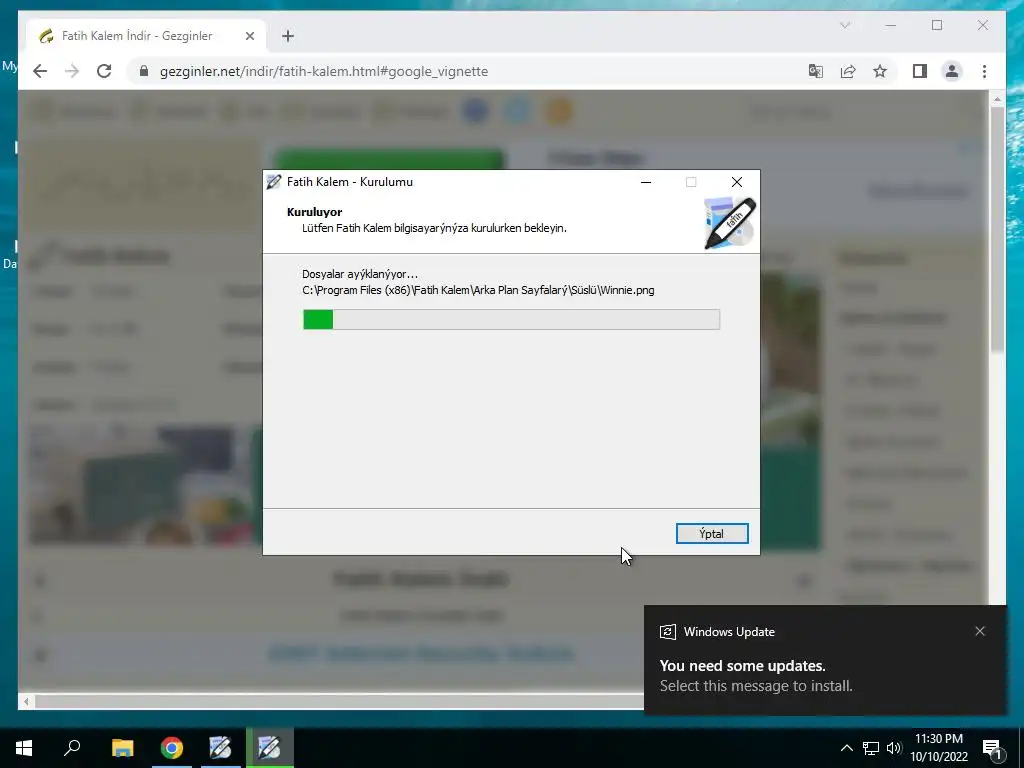Screen dimensions: 1024x768
Task: Close the Fatih Kalem İndir tab
Action: pyautogui.click(x=249, y=36)
